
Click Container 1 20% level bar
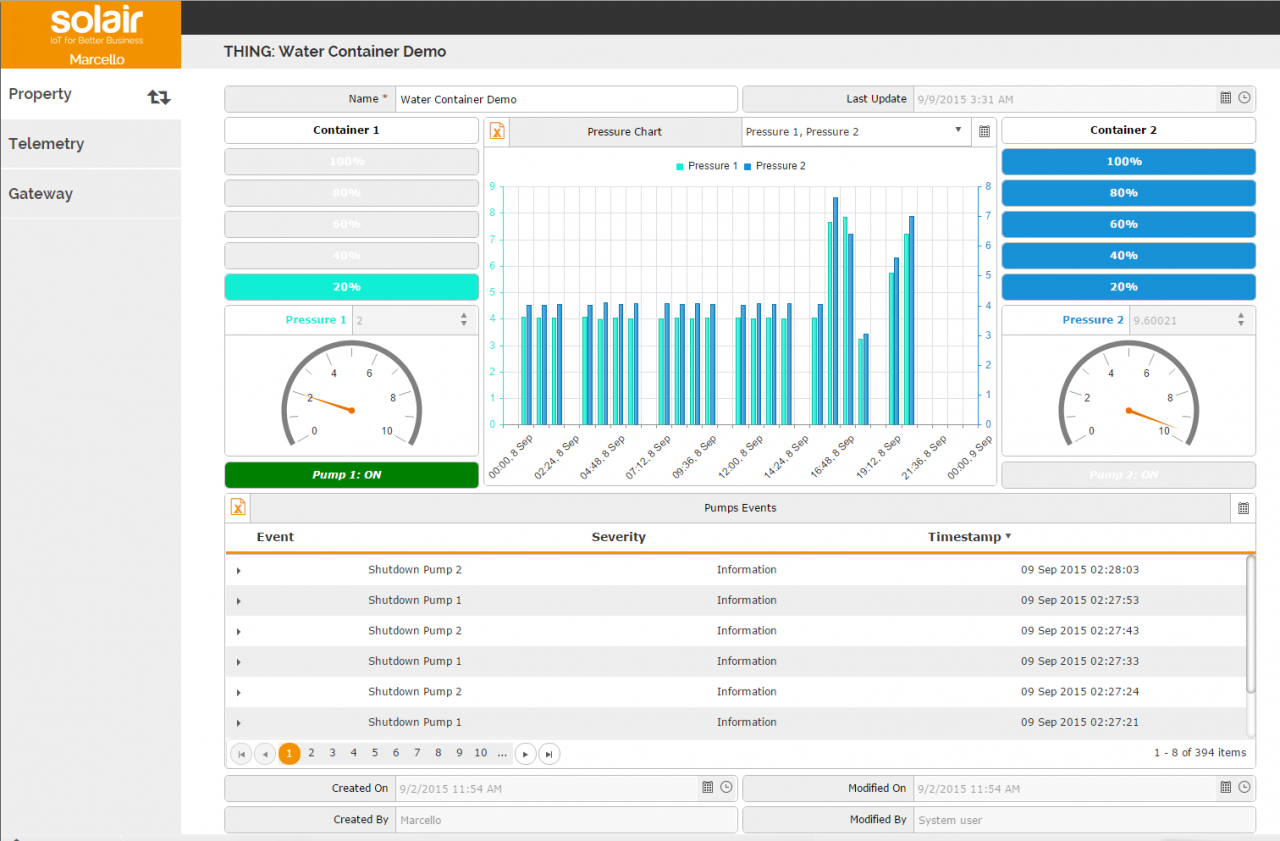[x=351, y=287]
